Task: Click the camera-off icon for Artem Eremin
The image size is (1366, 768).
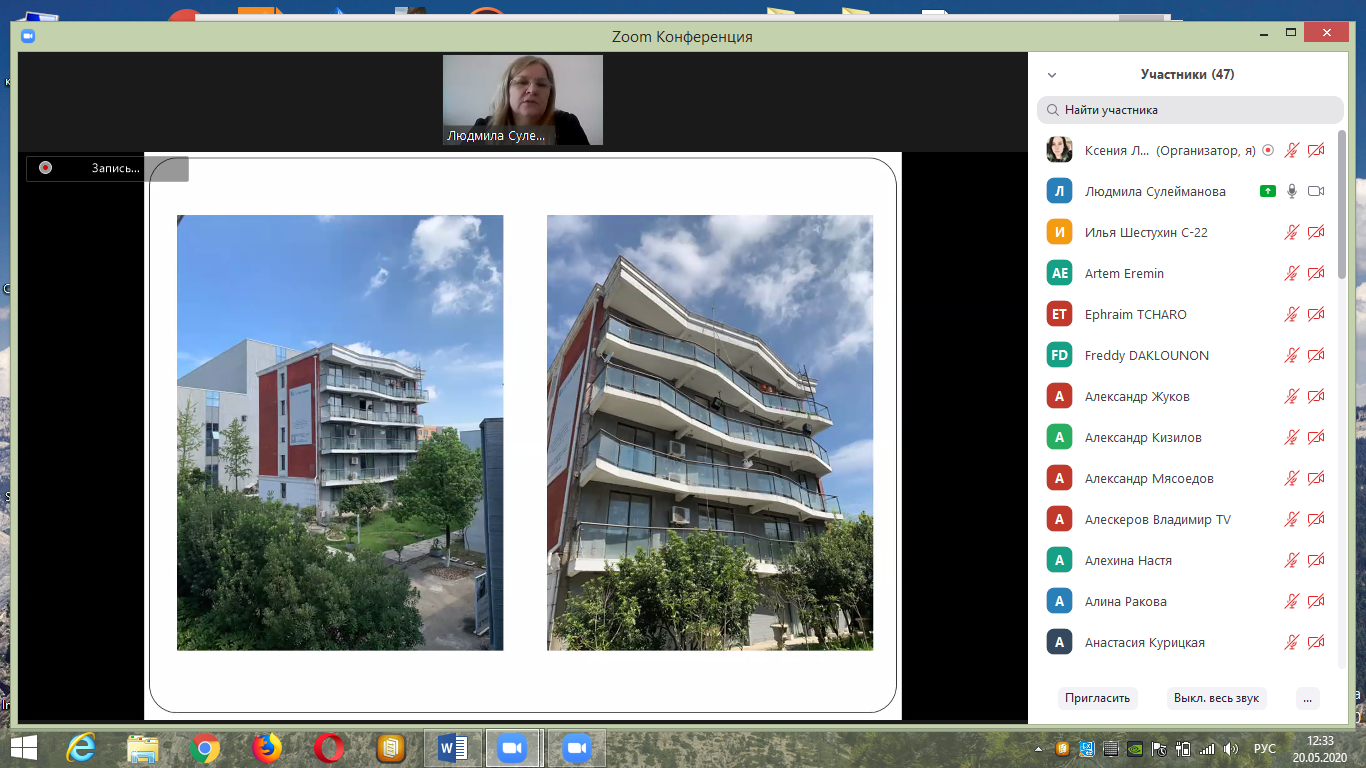Action: tap(1316, 273)
